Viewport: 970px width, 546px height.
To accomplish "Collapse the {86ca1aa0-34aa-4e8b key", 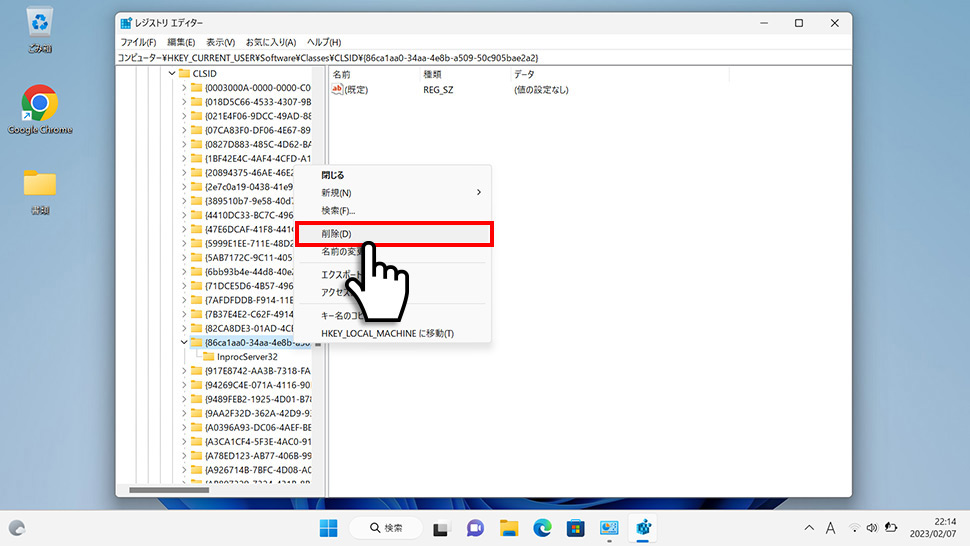I will (184, 343).
